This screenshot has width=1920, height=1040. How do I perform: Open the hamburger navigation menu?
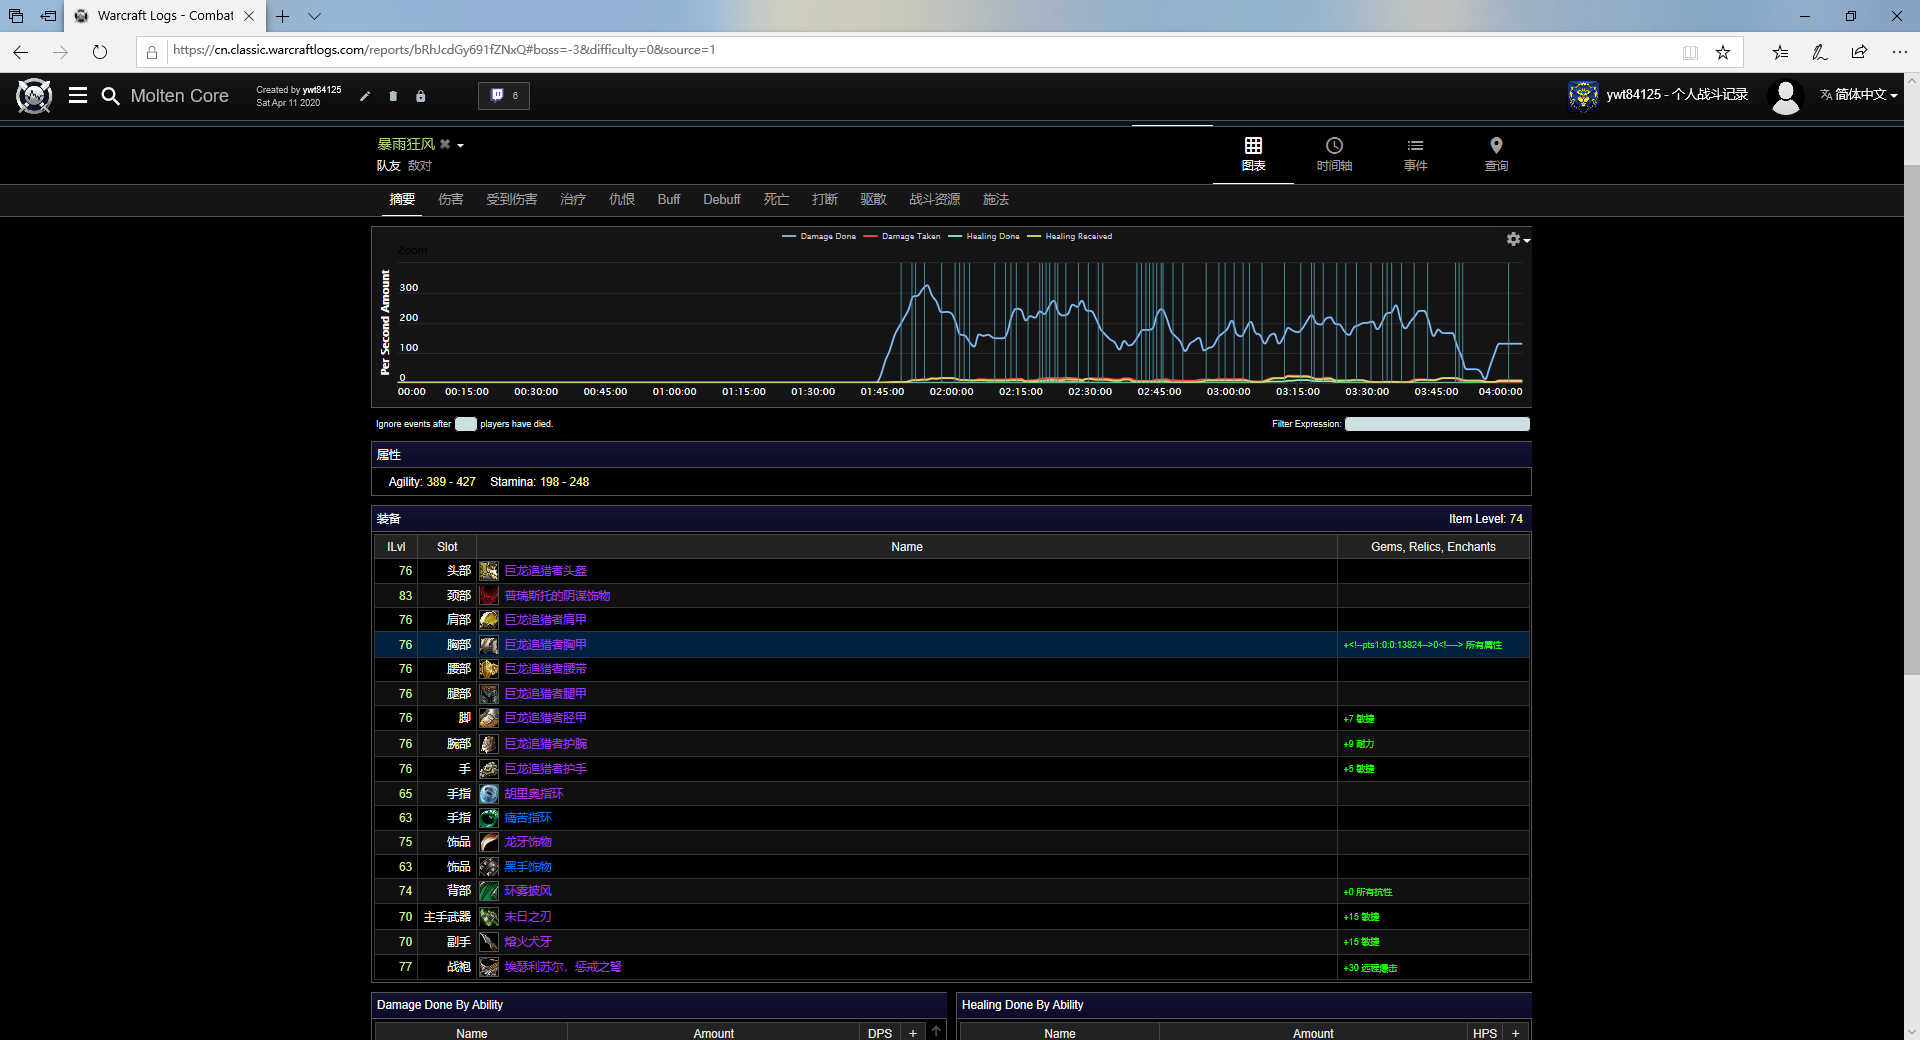coord(78,96)
